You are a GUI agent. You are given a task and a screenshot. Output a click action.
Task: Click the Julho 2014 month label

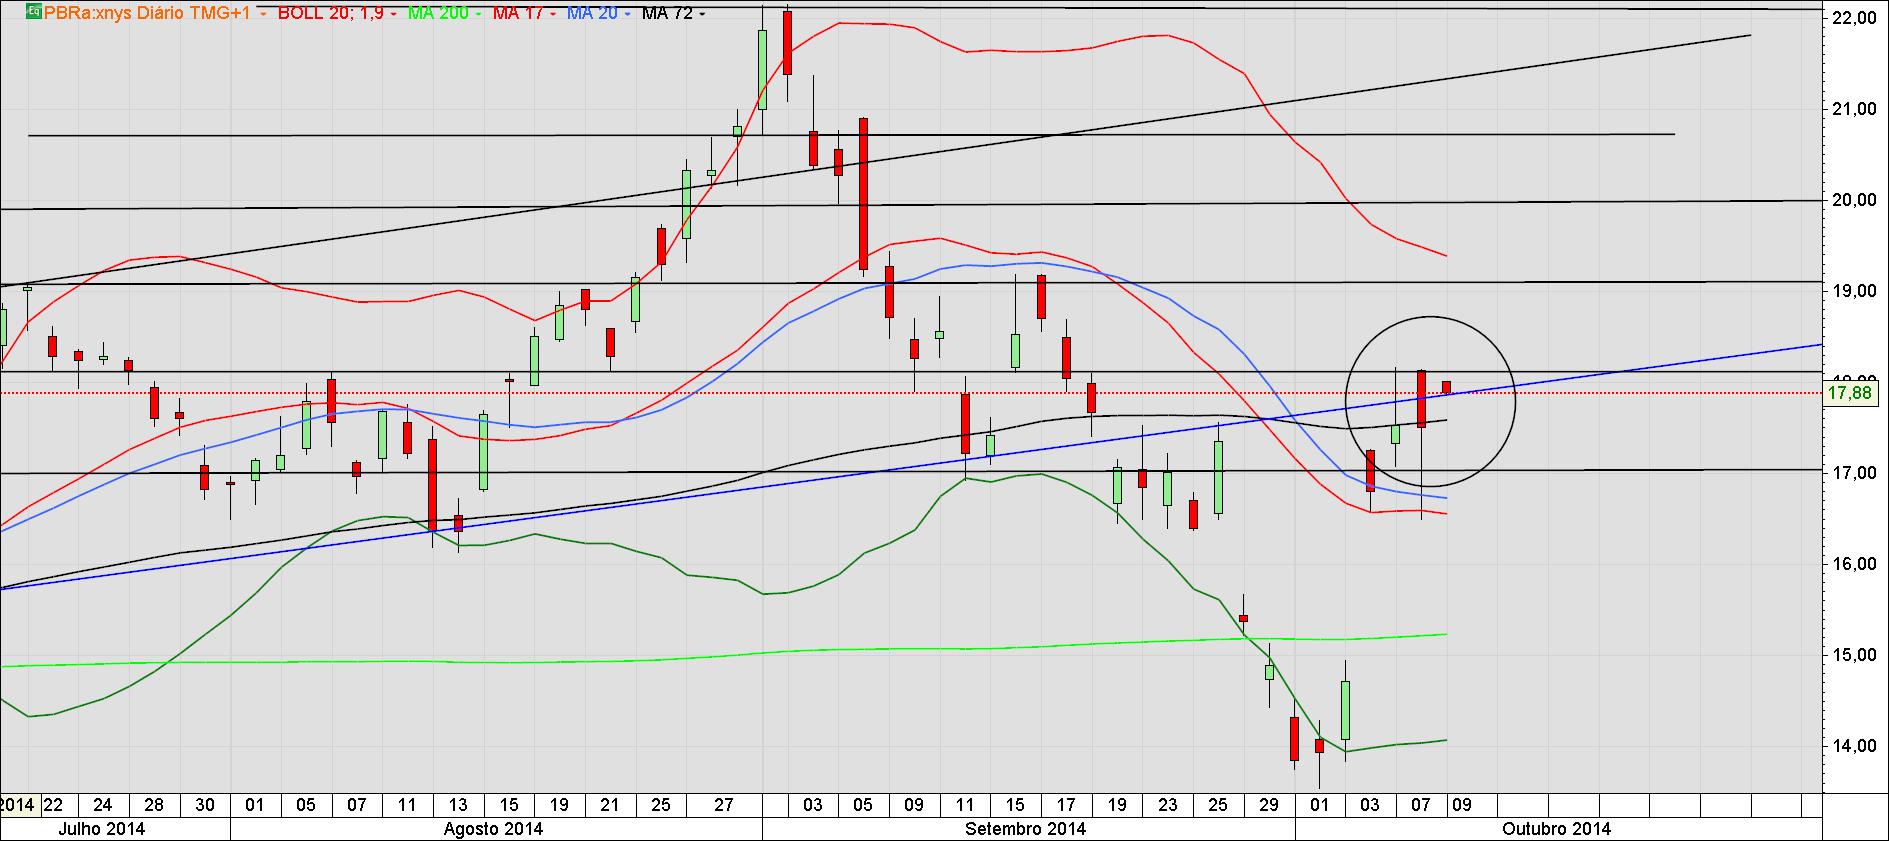tap(101, 829)
